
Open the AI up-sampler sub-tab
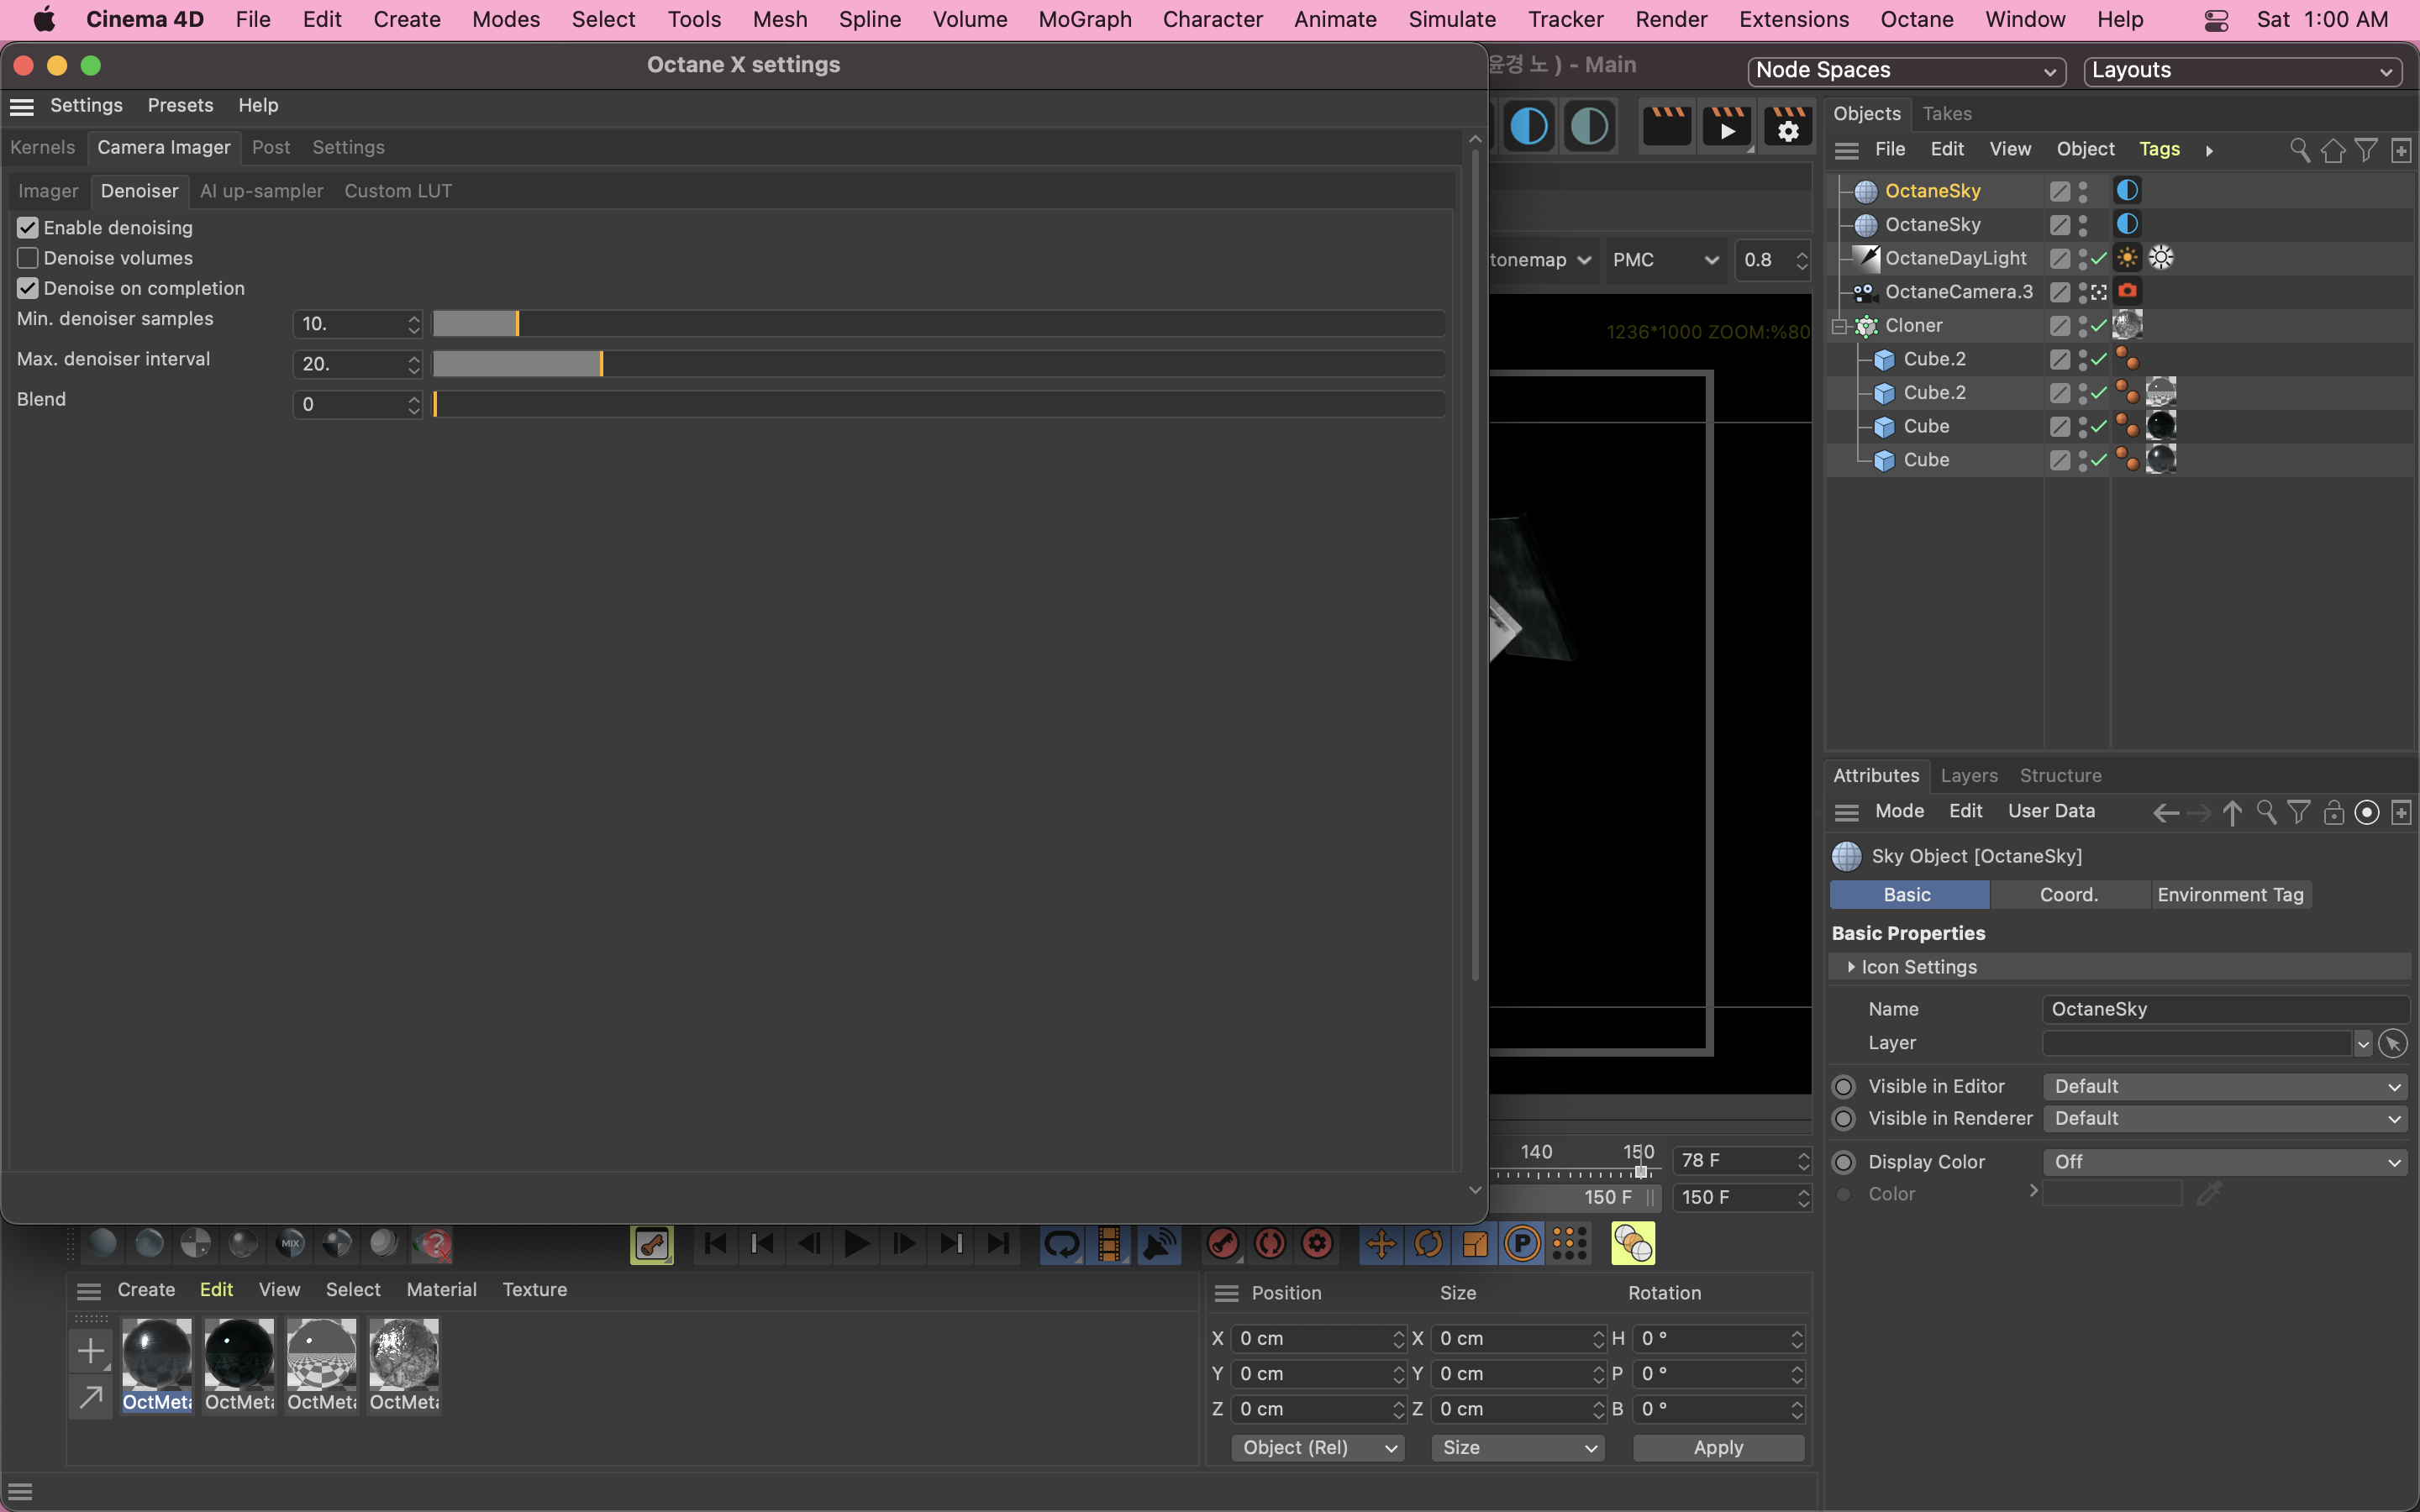tap(262, 191)
